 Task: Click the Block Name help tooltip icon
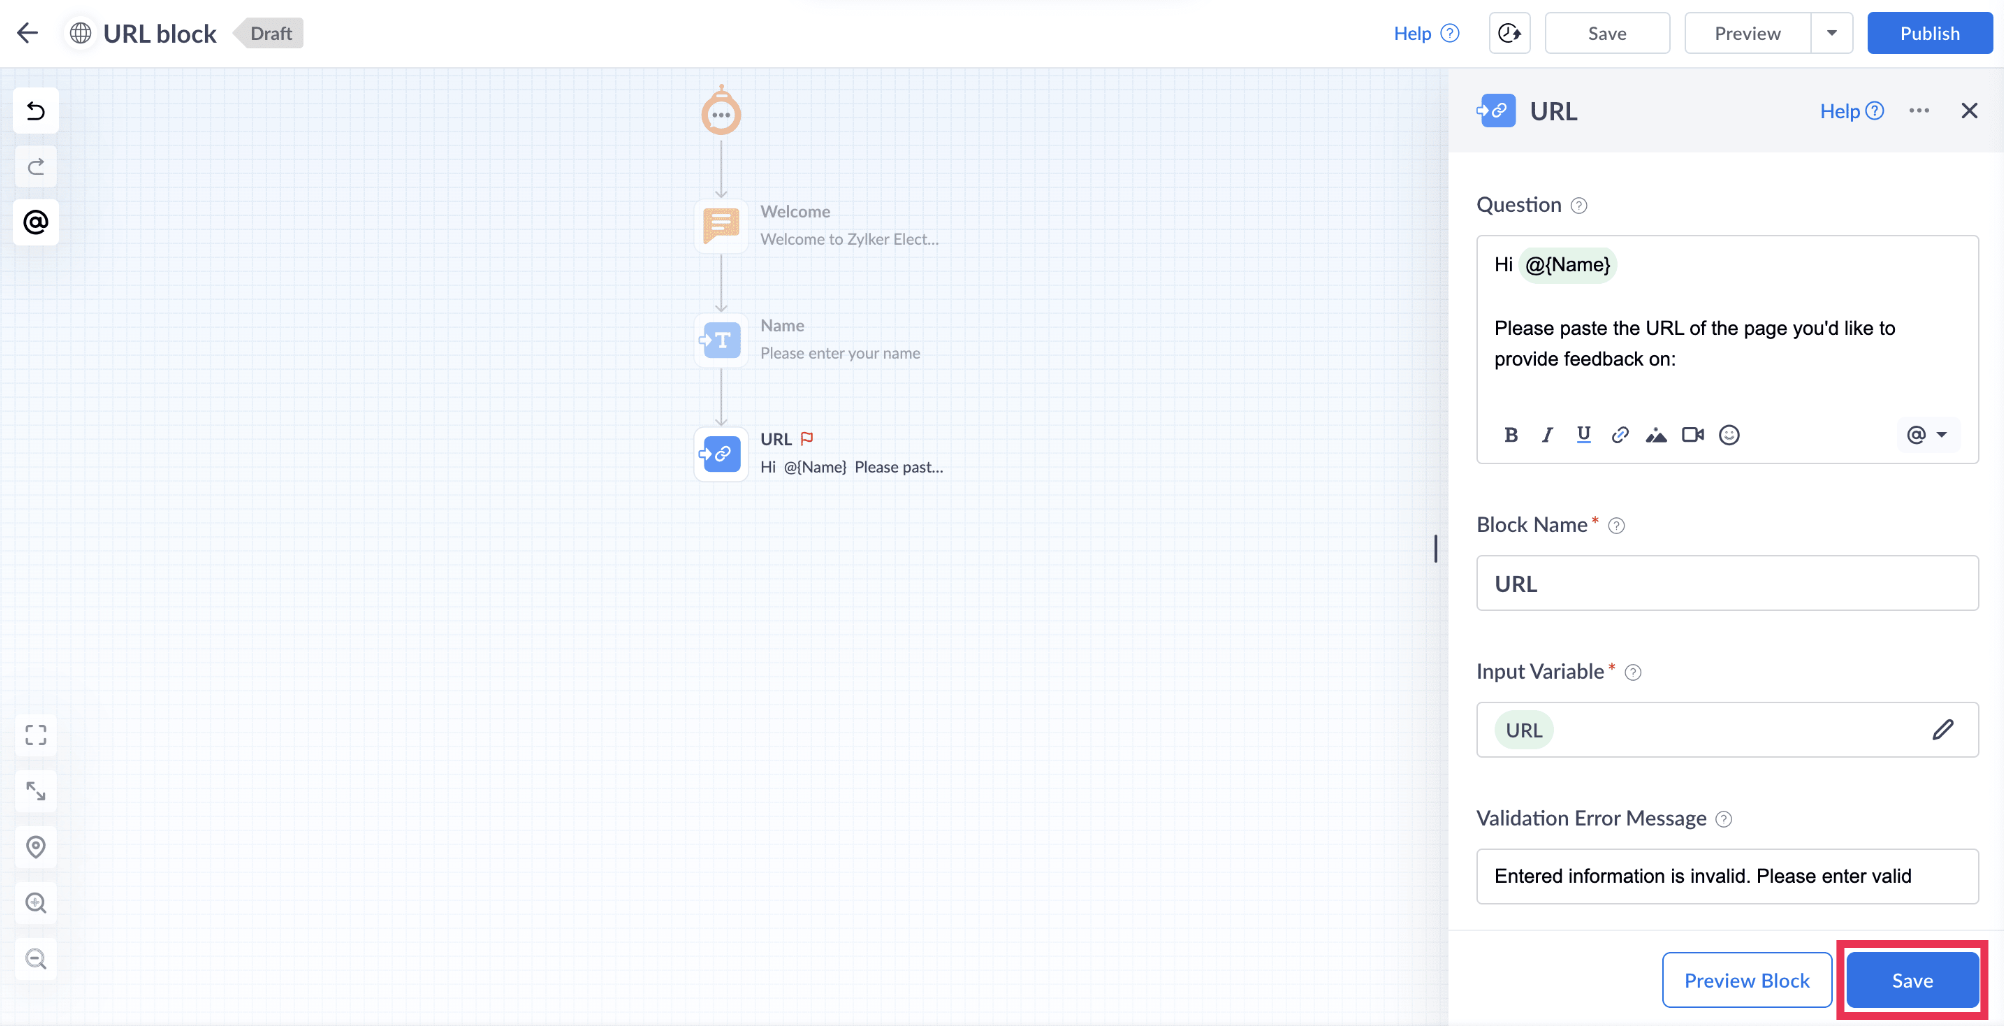point(1616,526)
